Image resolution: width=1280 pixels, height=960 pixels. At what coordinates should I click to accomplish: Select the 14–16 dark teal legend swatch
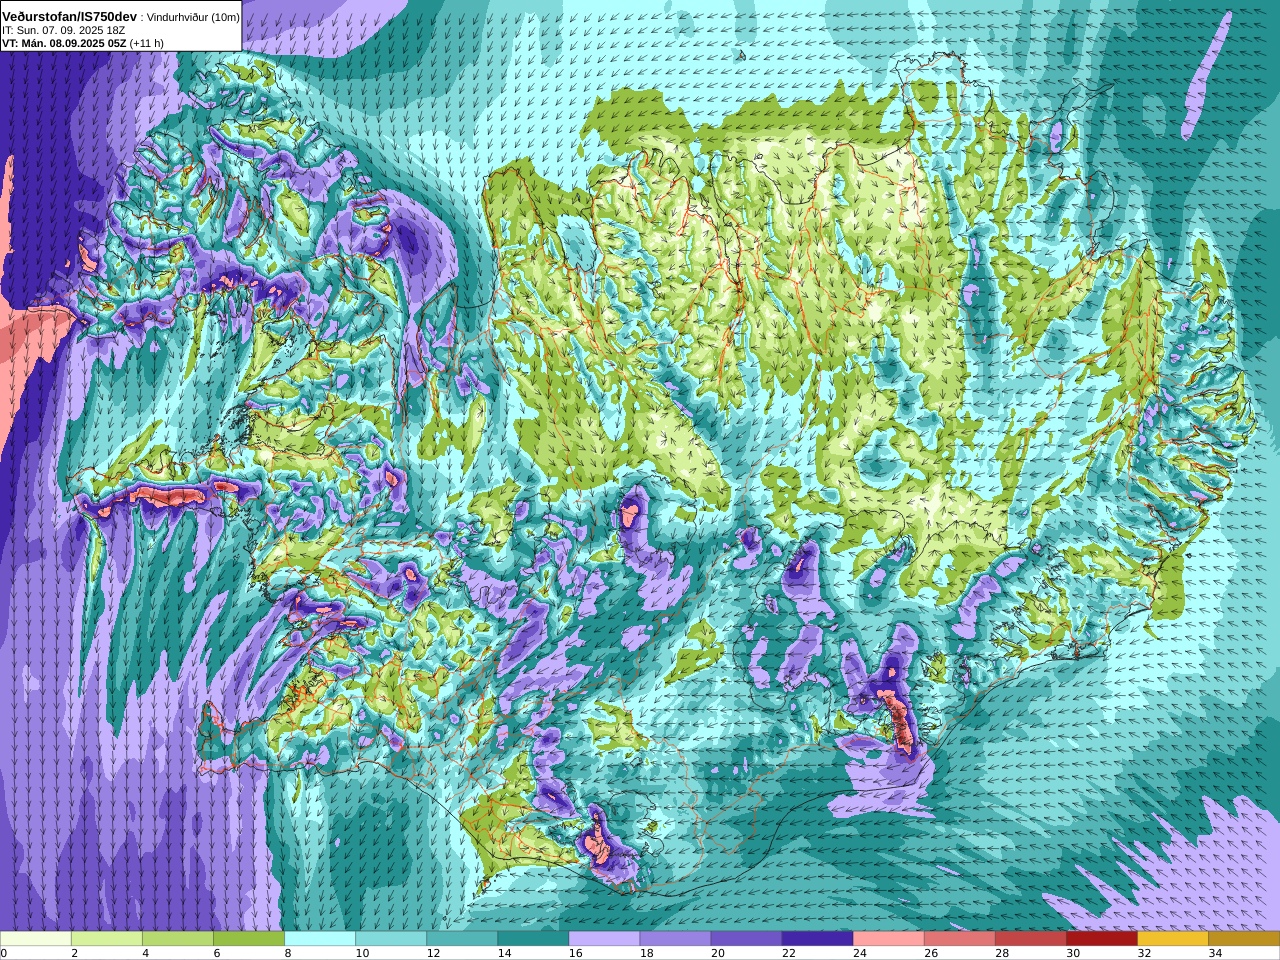point(533,939)
